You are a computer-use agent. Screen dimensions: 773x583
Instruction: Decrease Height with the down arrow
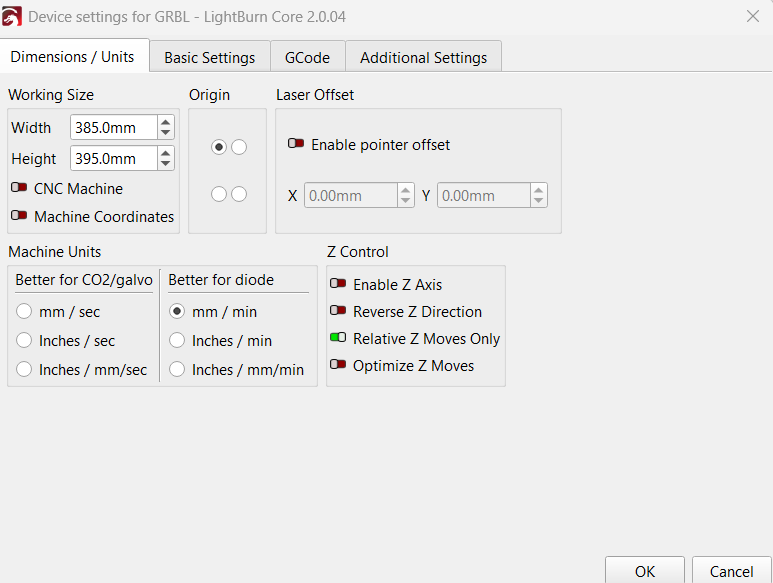[x=166, y=164]
